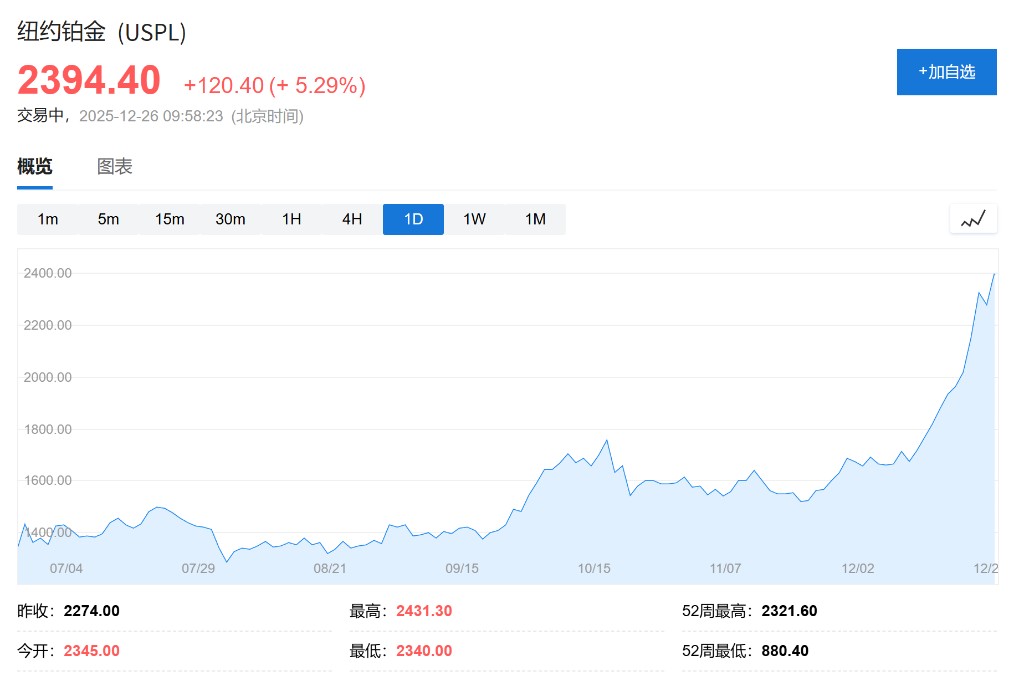Click the chart type line icon
1024x688 pixels.
click(x=973, y=219)
